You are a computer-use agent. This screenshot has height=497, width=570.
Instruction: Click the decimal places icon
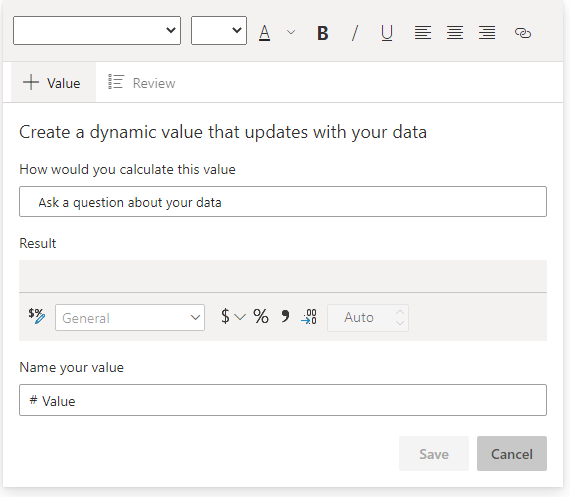[x=309, y=317]
